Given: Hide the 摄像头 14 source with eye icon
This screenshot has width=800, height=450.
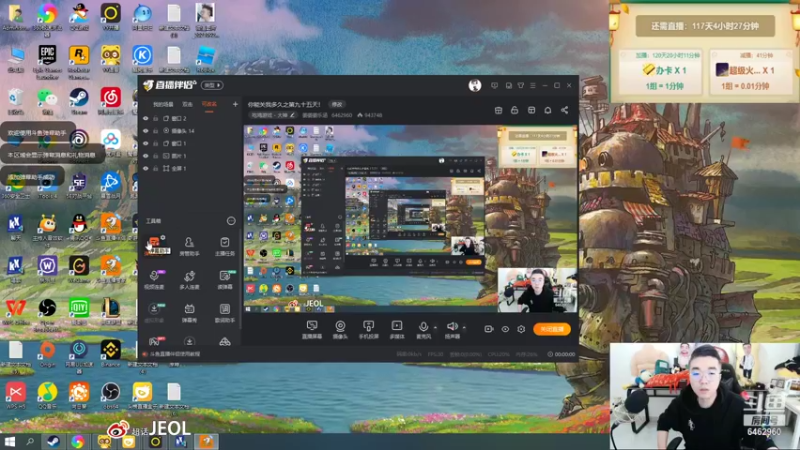Looking at the screenshot, I should point(145,131).
